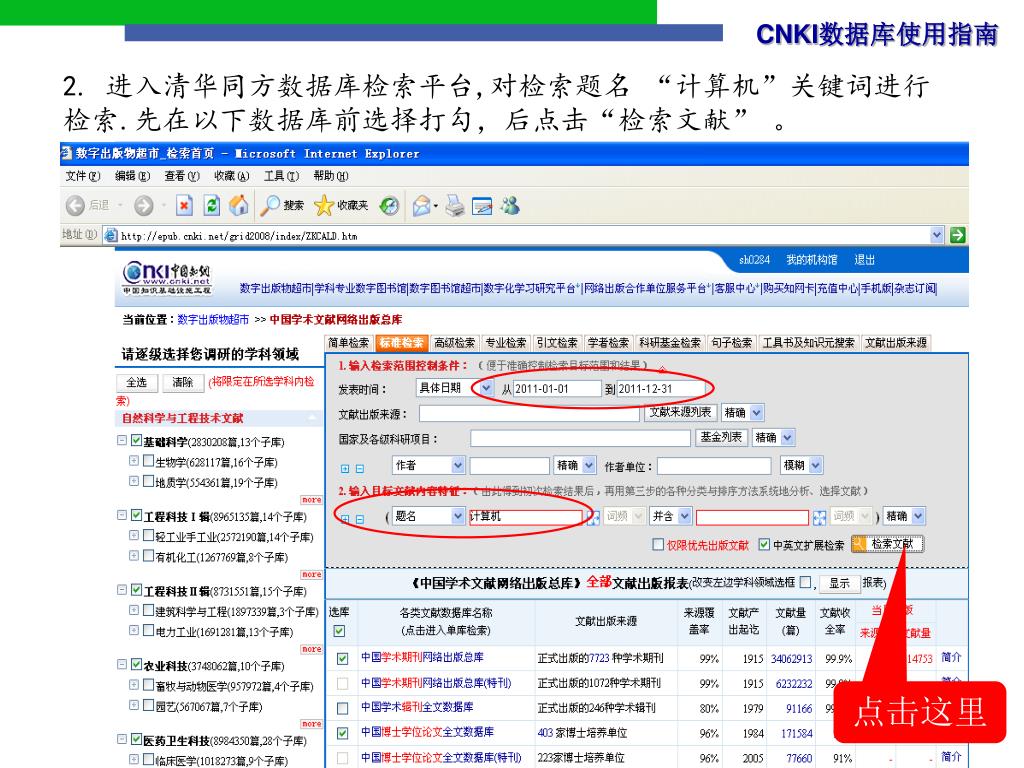
Task: Open the 工具(T) menu
Action: tap(281, 176)
